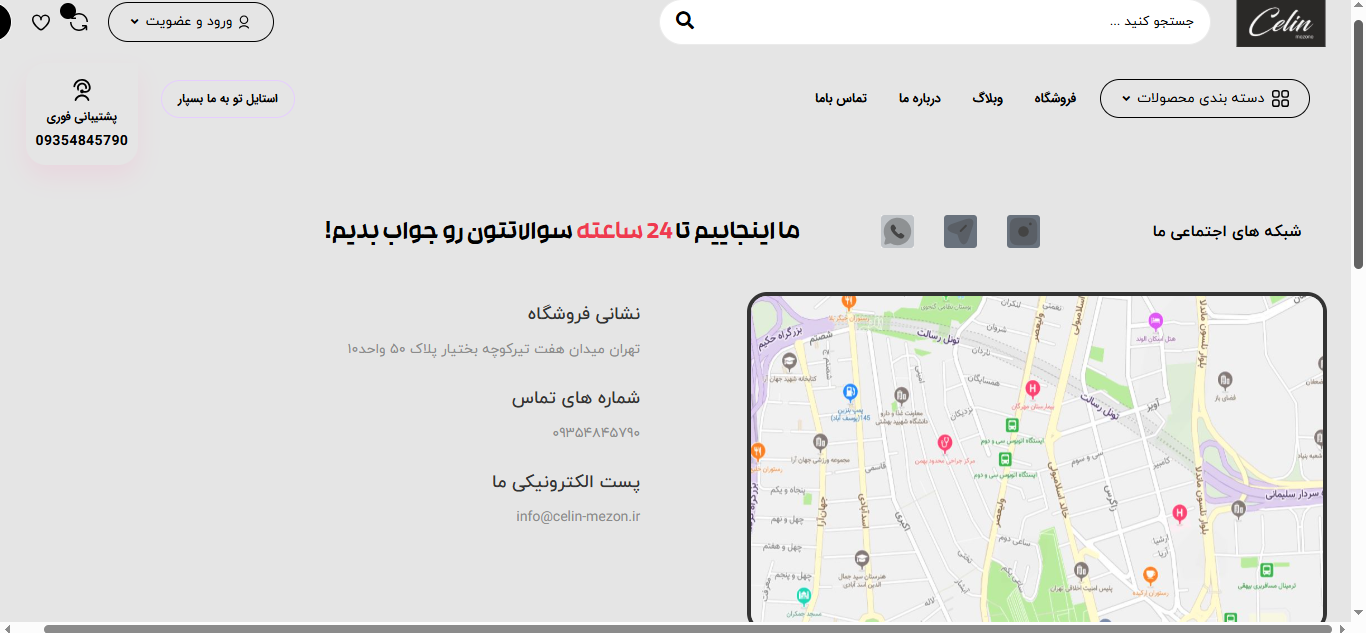This screenshot has height=633, width=1366.
Task: Click the compare refresh arrows icon
Action: click(78, 21)
